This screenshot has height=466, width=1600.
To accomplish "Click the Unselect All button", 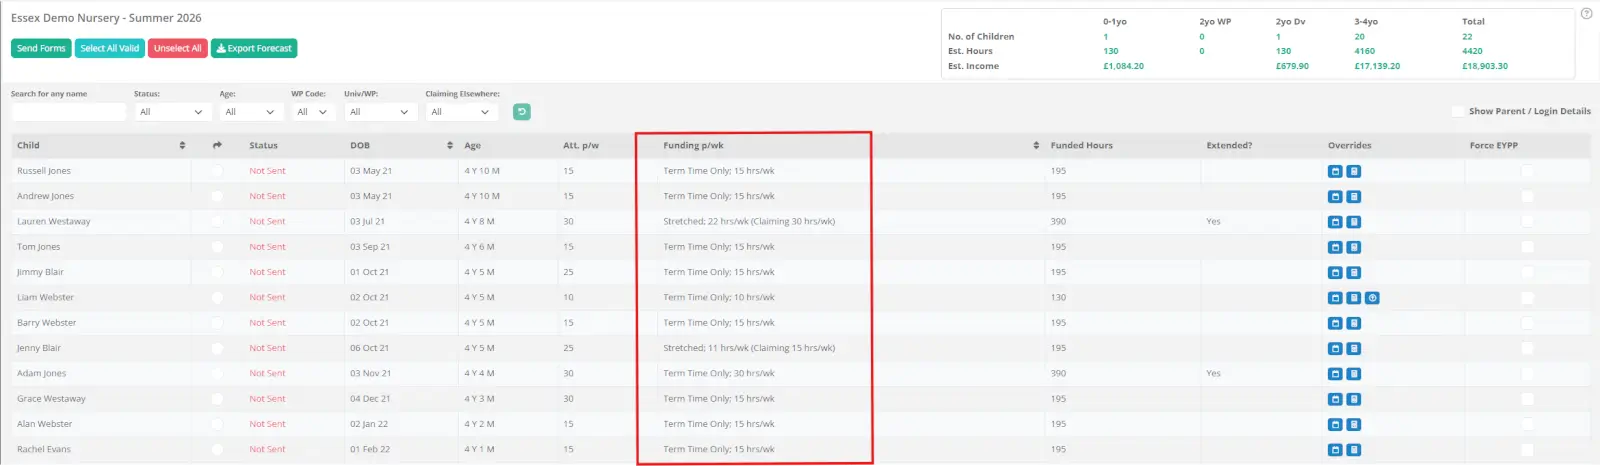I will point(178,48).
